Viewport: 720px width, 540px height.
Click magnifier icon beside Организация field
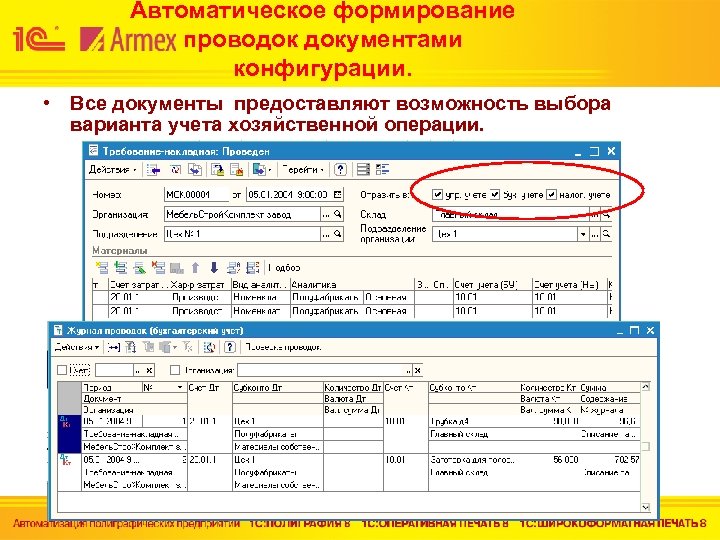(x=338, y=214)
